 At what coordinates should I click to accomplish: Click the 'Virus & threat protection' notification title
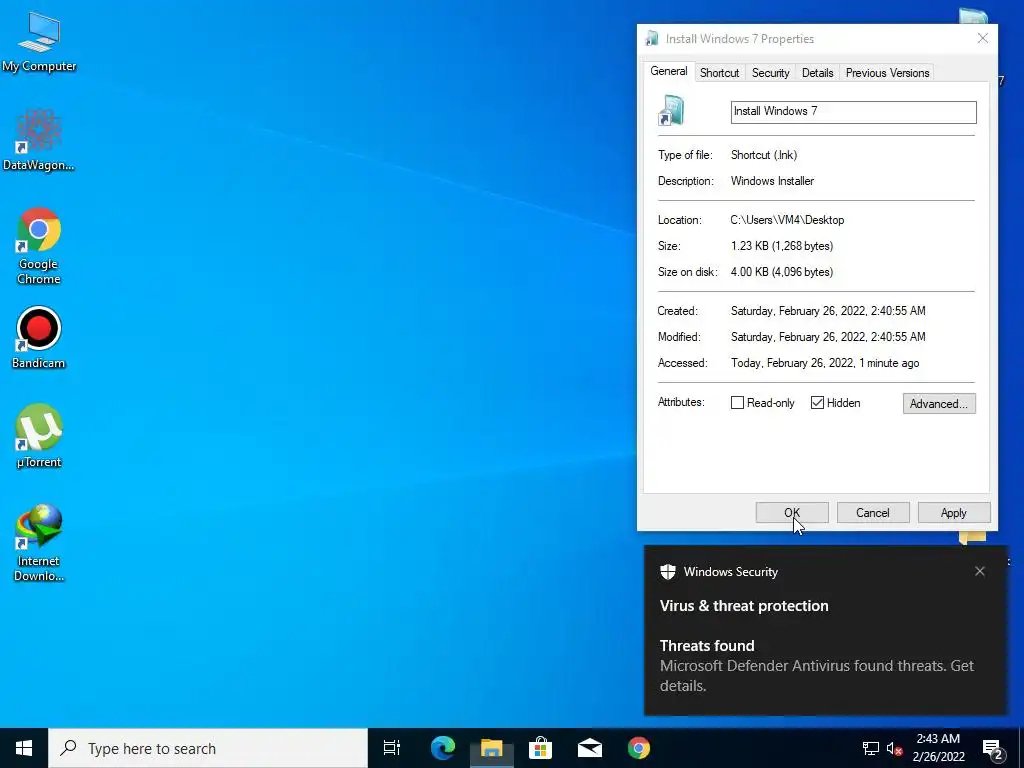(744, 606)
